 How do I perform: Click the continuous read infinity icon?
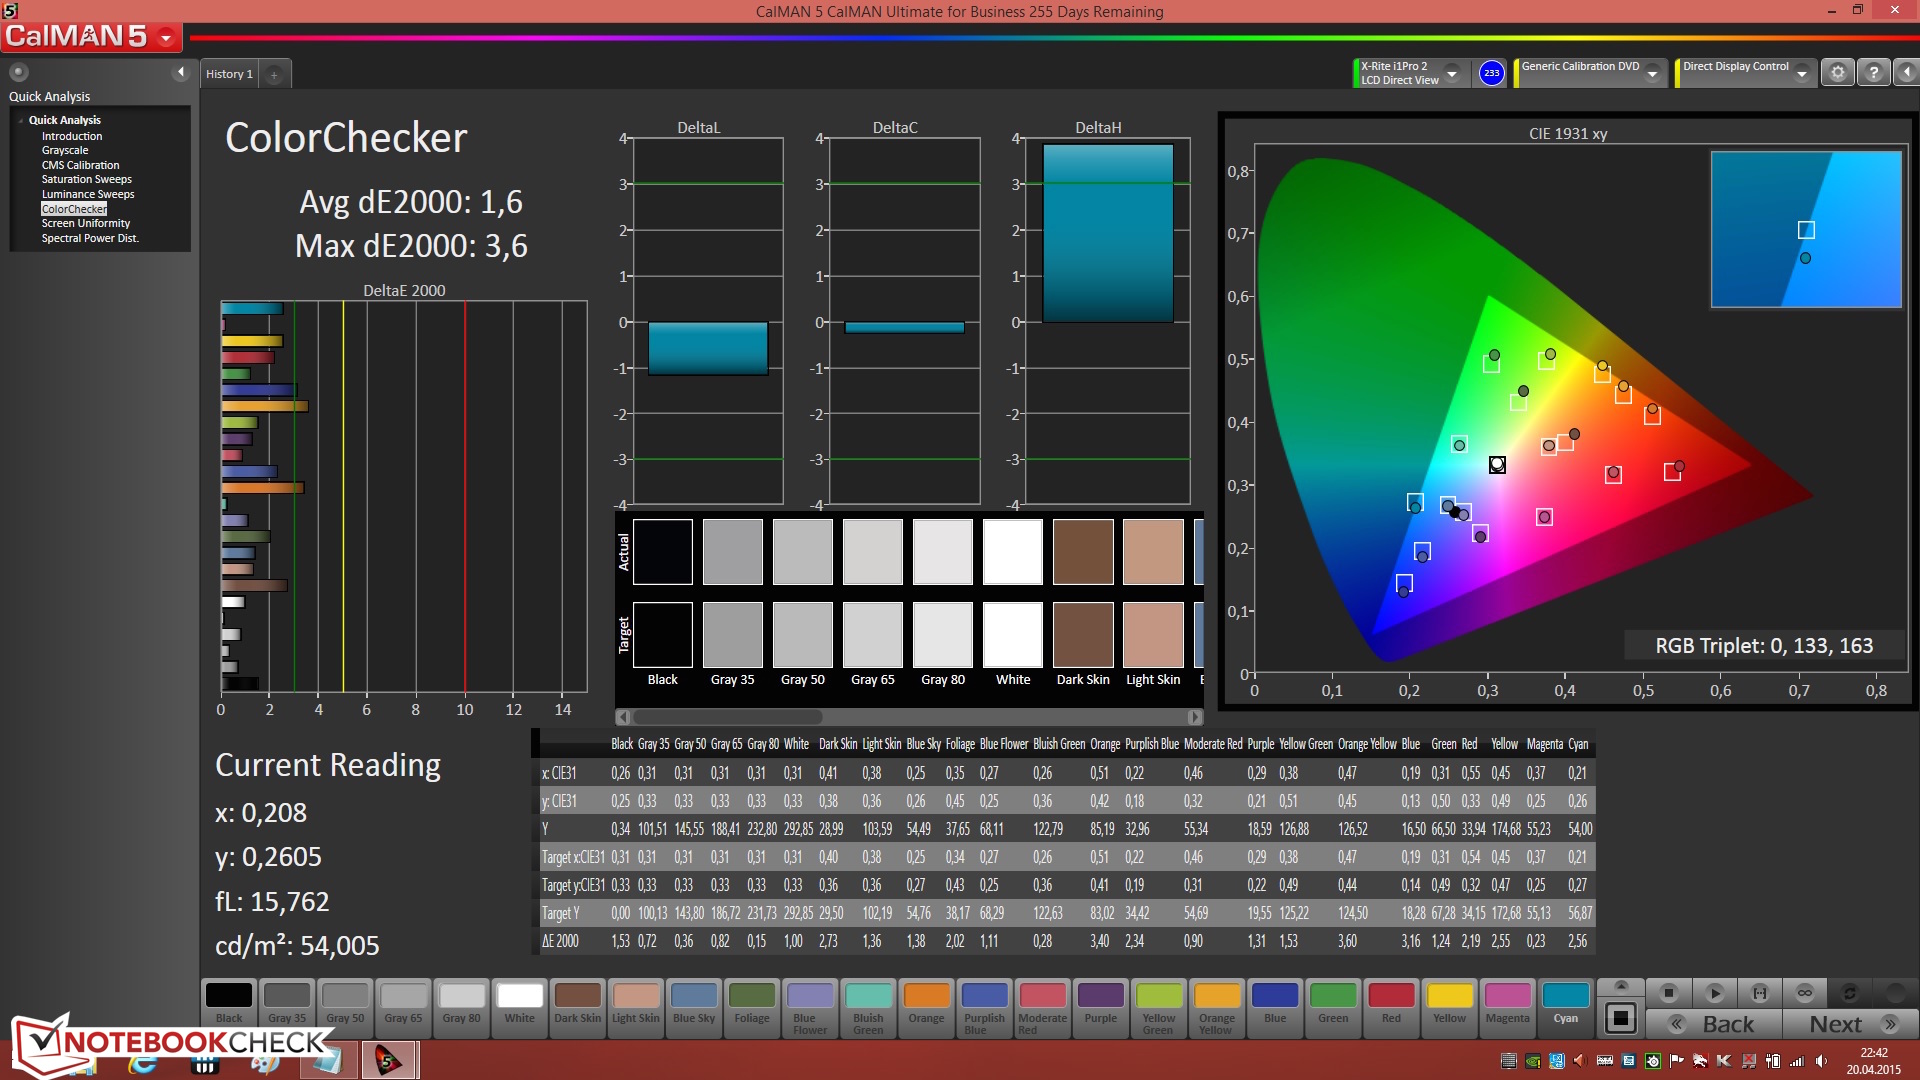1805,993
